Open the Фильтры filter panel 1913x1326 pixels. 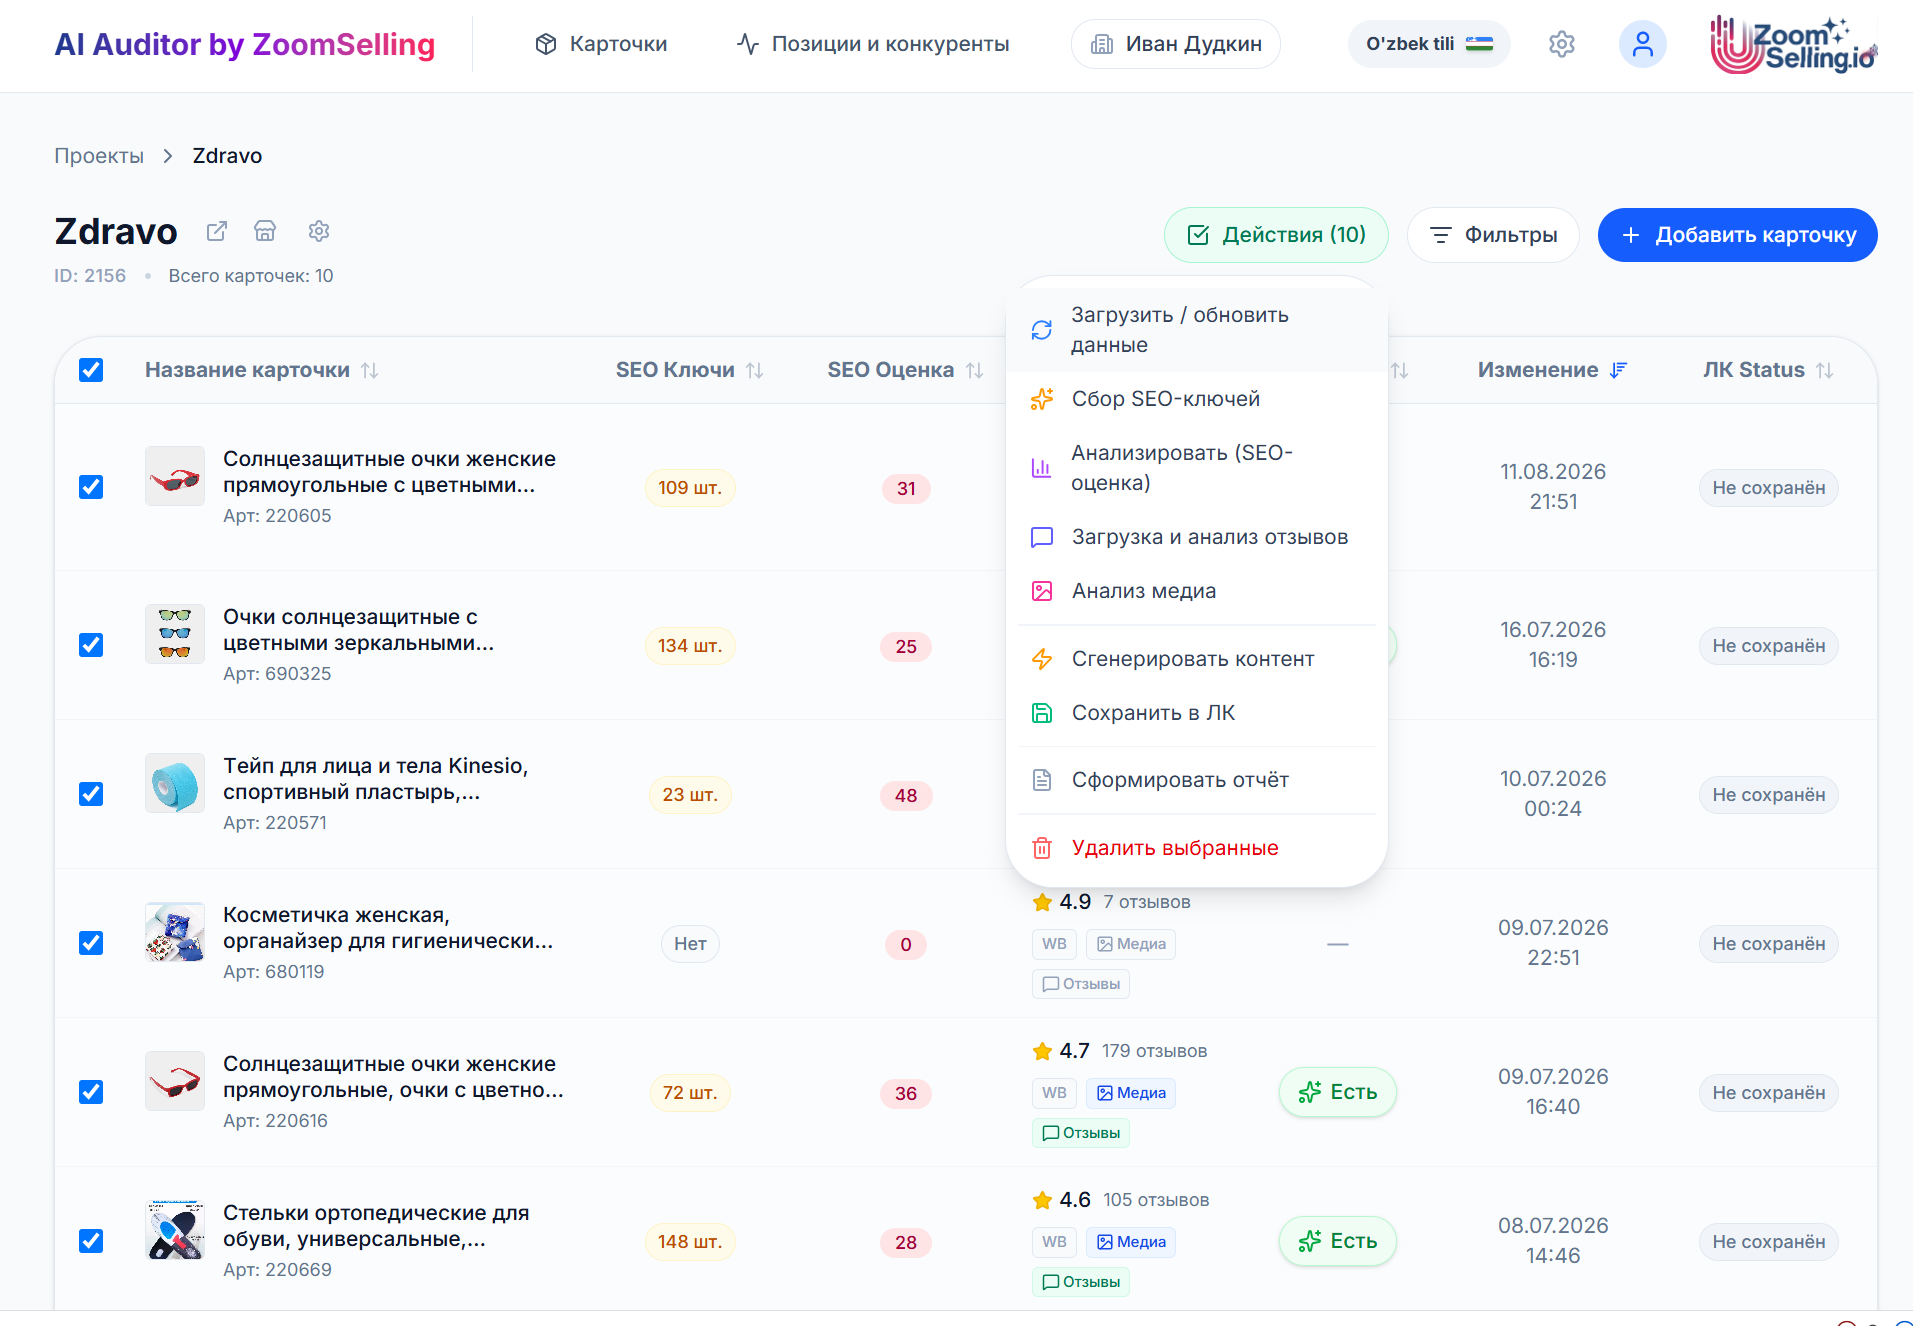[1493, 235]
